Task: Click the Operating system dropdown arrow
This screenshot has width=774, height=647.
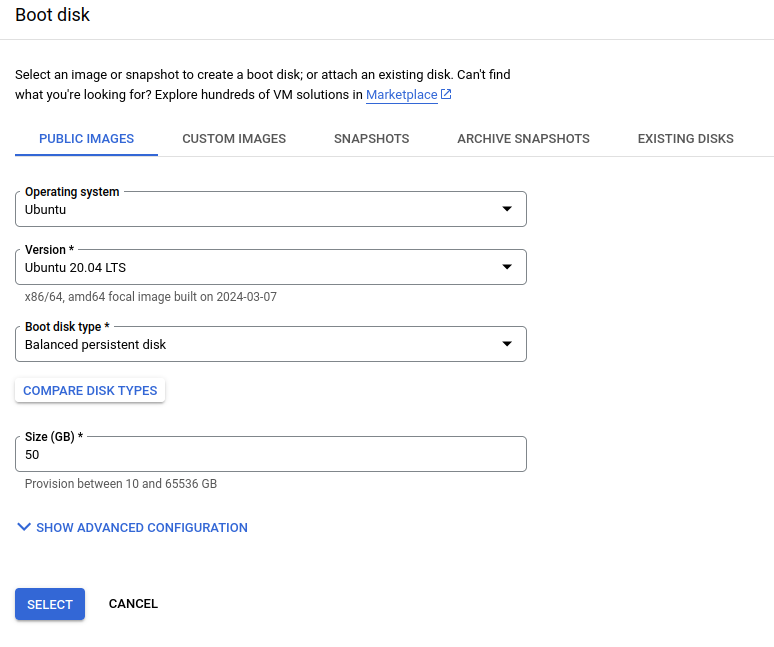Action: coord(506,209)
